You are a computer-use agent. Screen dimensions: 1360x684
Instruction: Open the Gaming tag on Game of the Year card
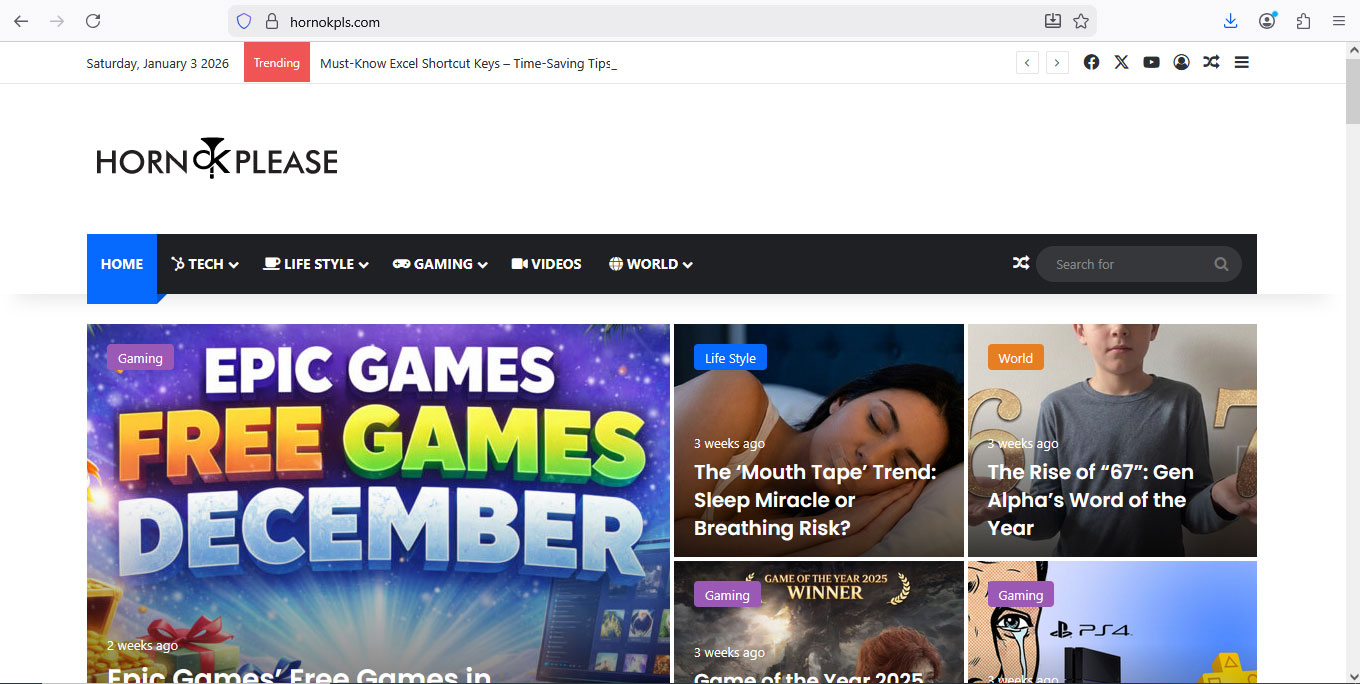pyautogui.click(x=727, y=595)
